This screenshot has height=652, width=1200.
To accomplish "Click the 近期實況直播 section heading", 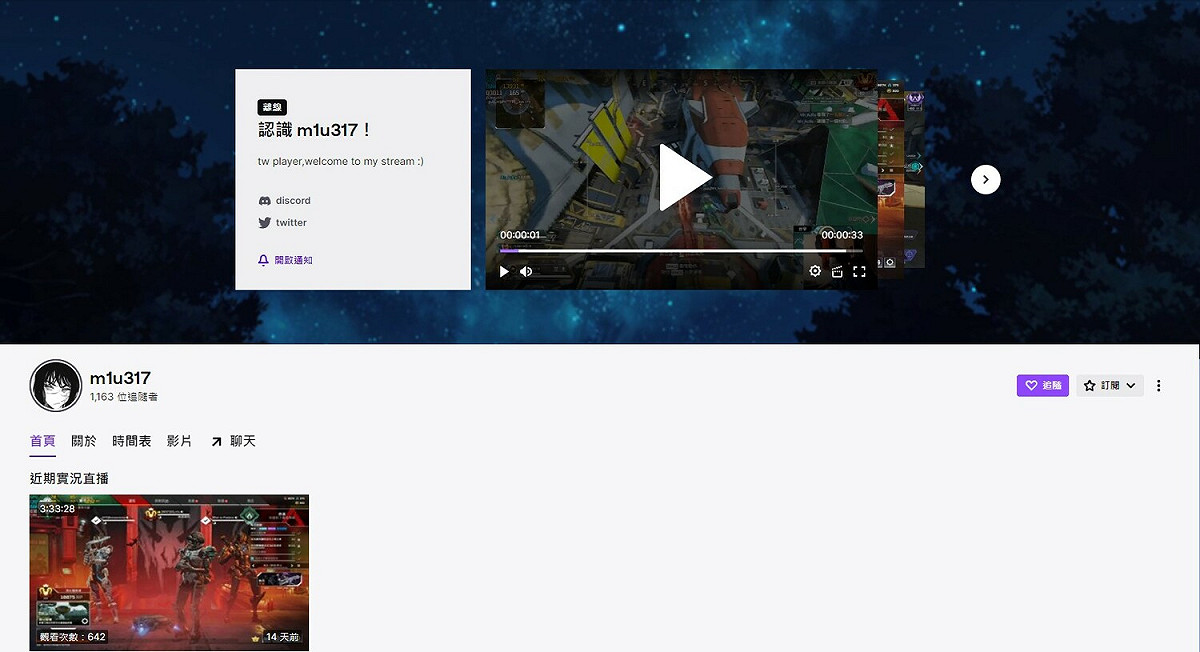I will point(69,479).
